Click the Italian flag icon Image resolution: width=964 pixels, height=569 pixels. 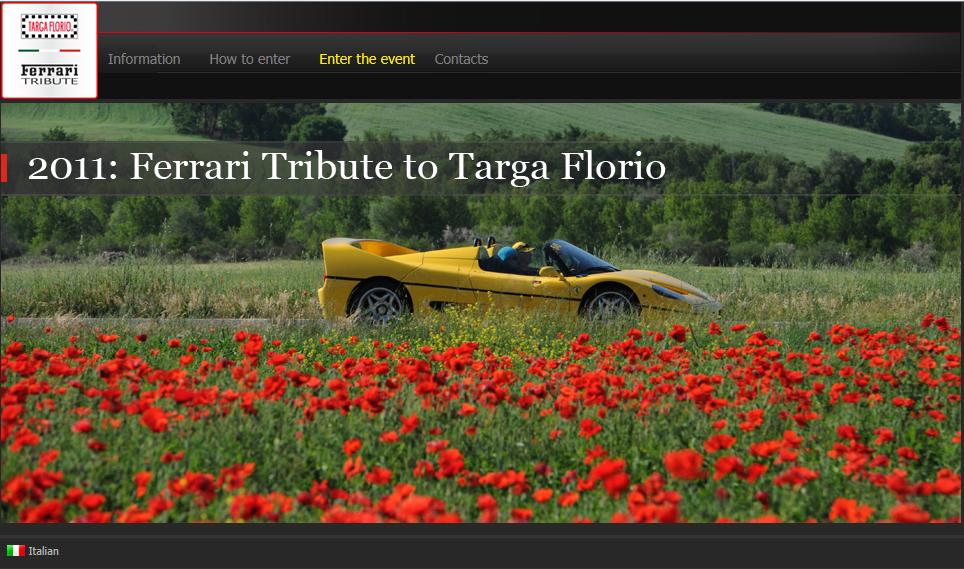(15, 551)
